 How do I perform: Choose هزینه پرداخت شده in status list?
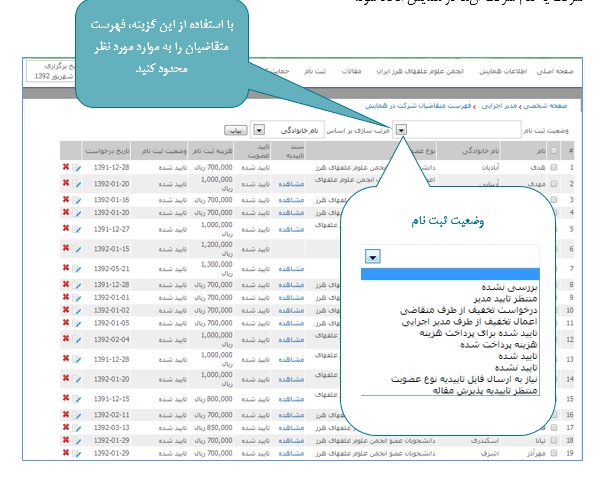coord(497,343)
